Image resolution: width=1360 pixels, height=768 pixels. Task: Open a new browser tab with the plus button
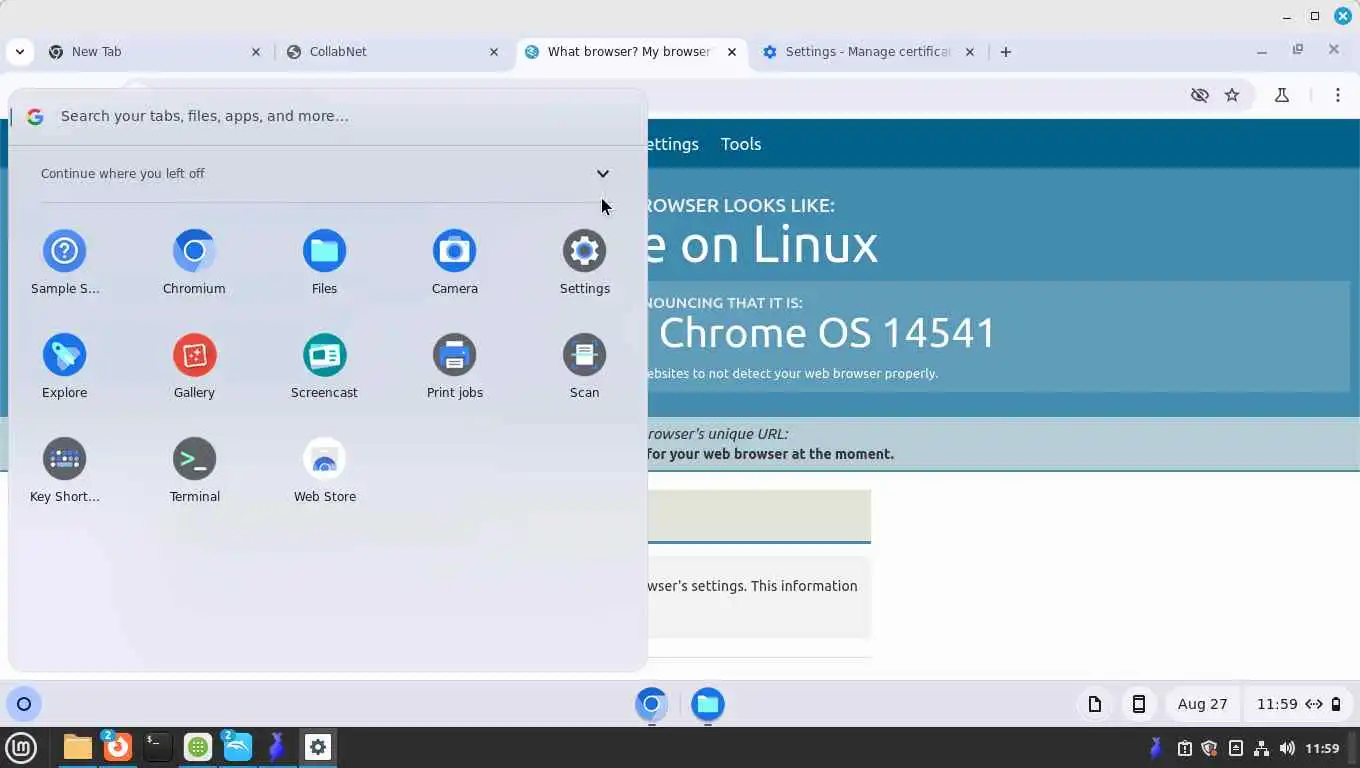[1006, 52]
